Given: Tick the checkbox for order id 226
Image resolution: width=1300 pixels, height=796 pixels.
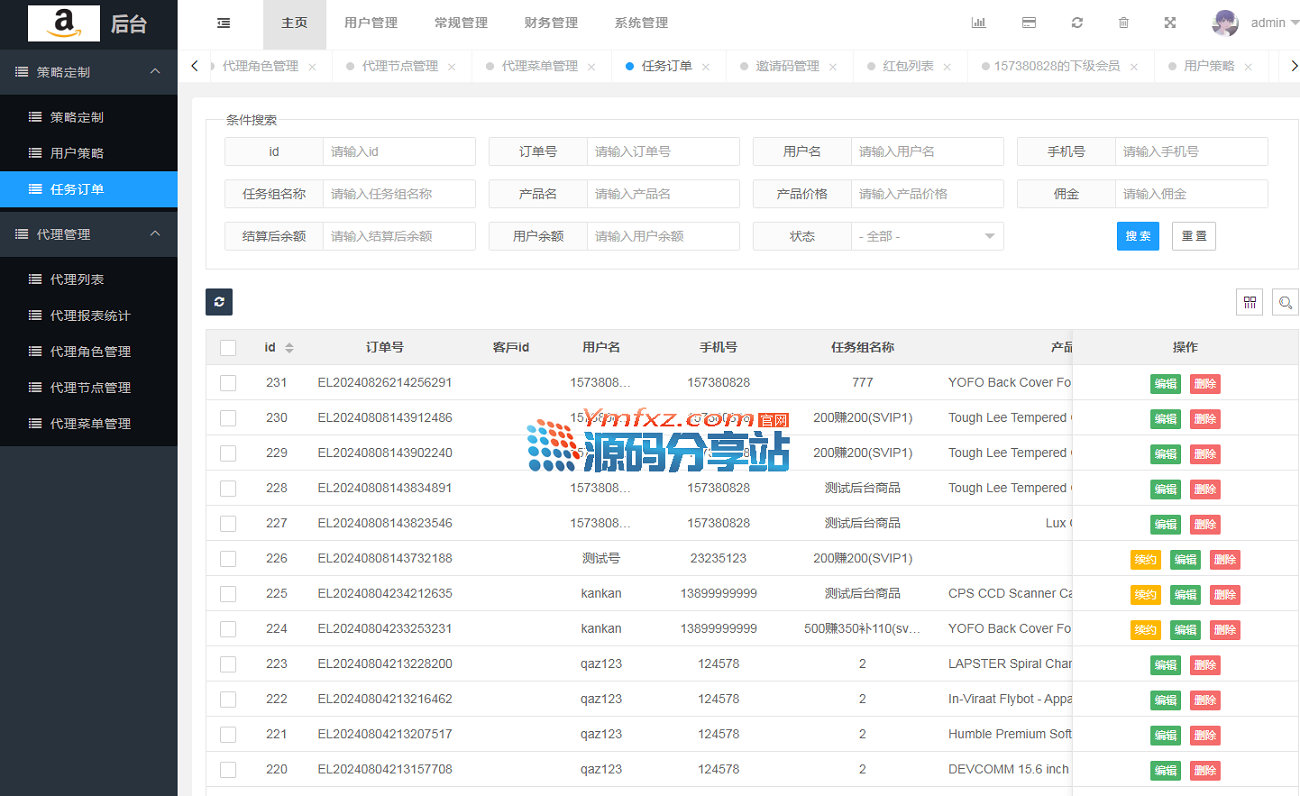Looking at the screenshot, I should tap(228, 559).
